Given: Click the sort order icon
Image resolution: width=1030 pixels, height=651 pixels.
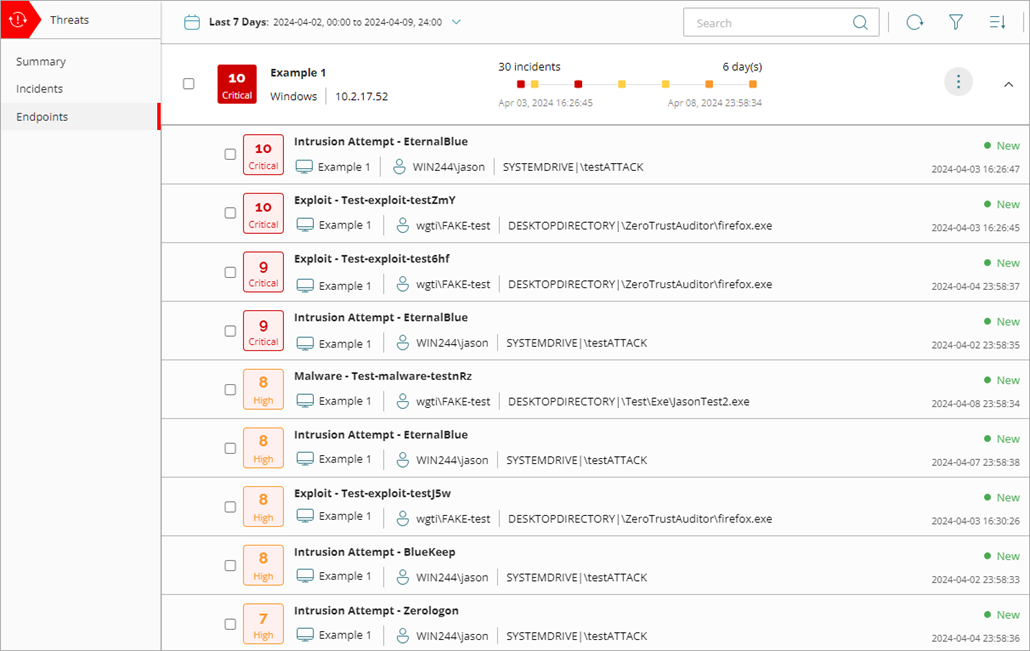Looking at the screenshot, I should coord(998,22).
